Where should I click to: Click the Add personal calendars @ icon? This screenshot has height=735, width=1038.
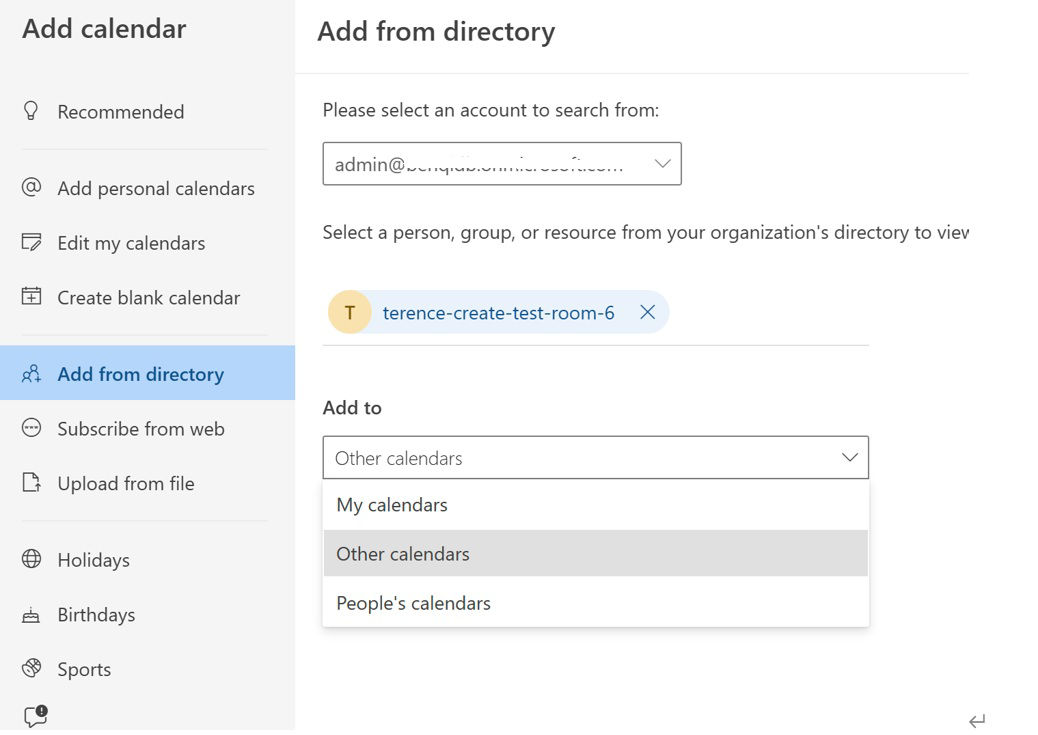[x=31, y=188]
